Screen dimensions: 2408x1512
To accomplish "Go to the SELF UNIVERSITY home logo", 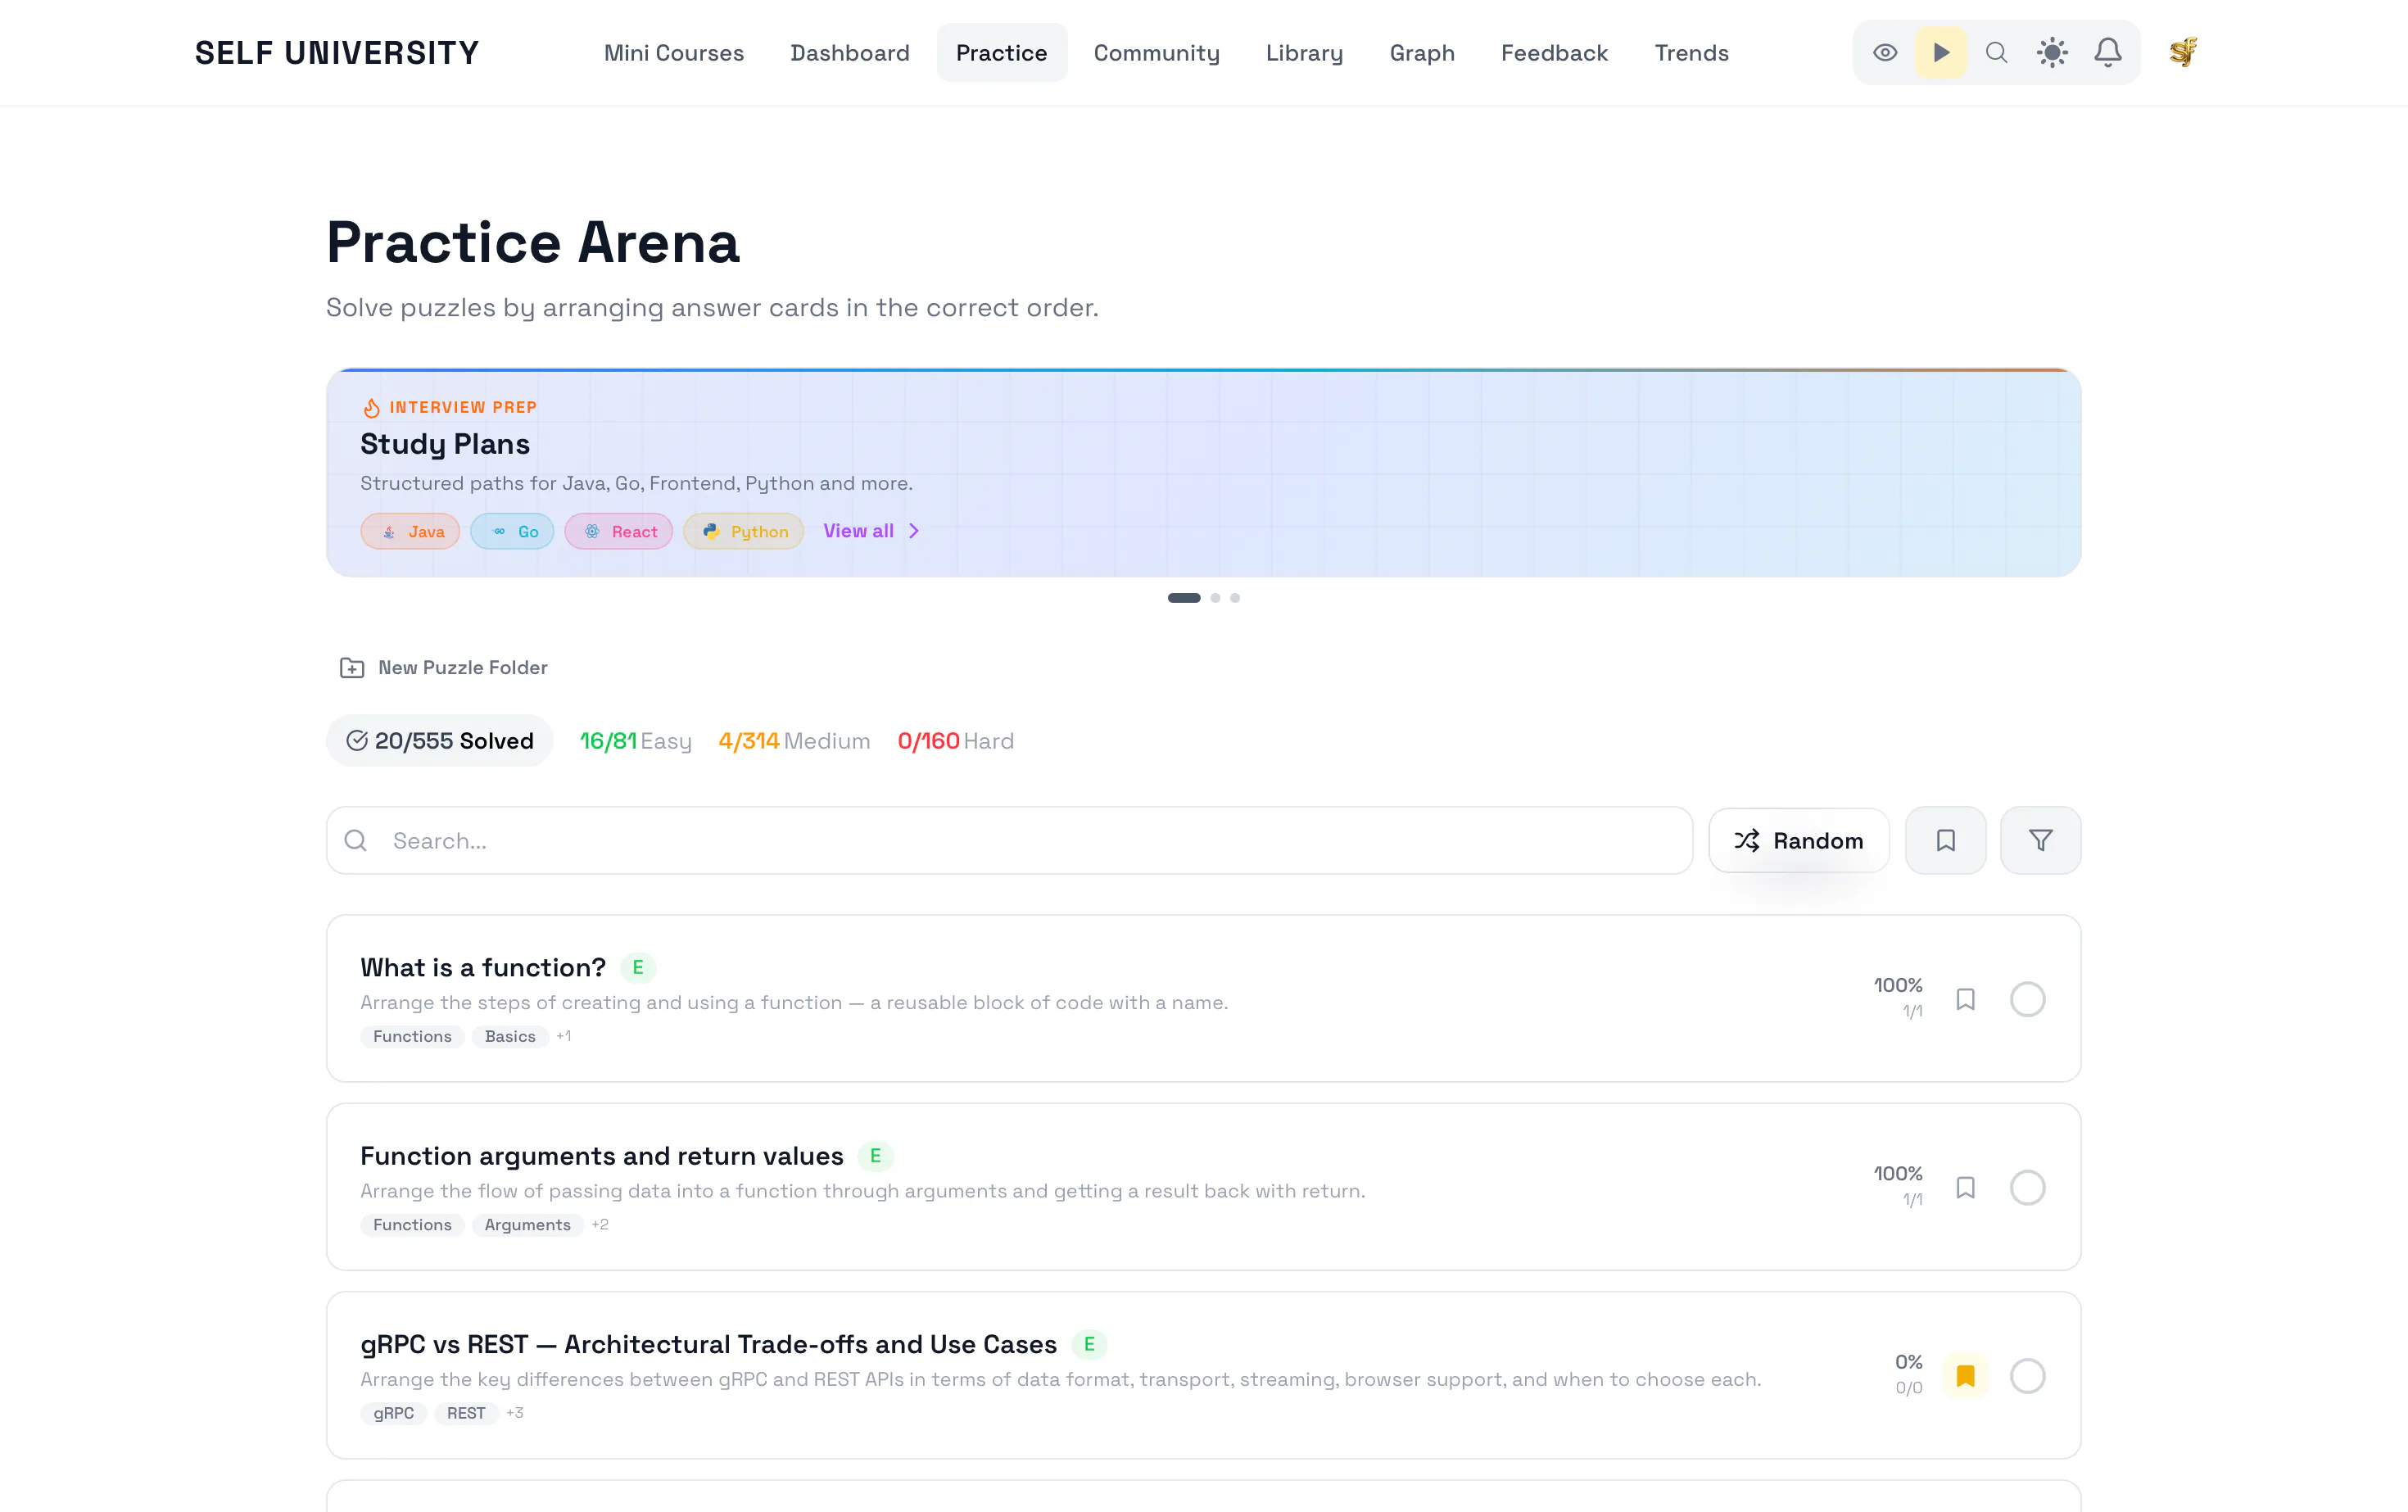I will click(337, 53).
